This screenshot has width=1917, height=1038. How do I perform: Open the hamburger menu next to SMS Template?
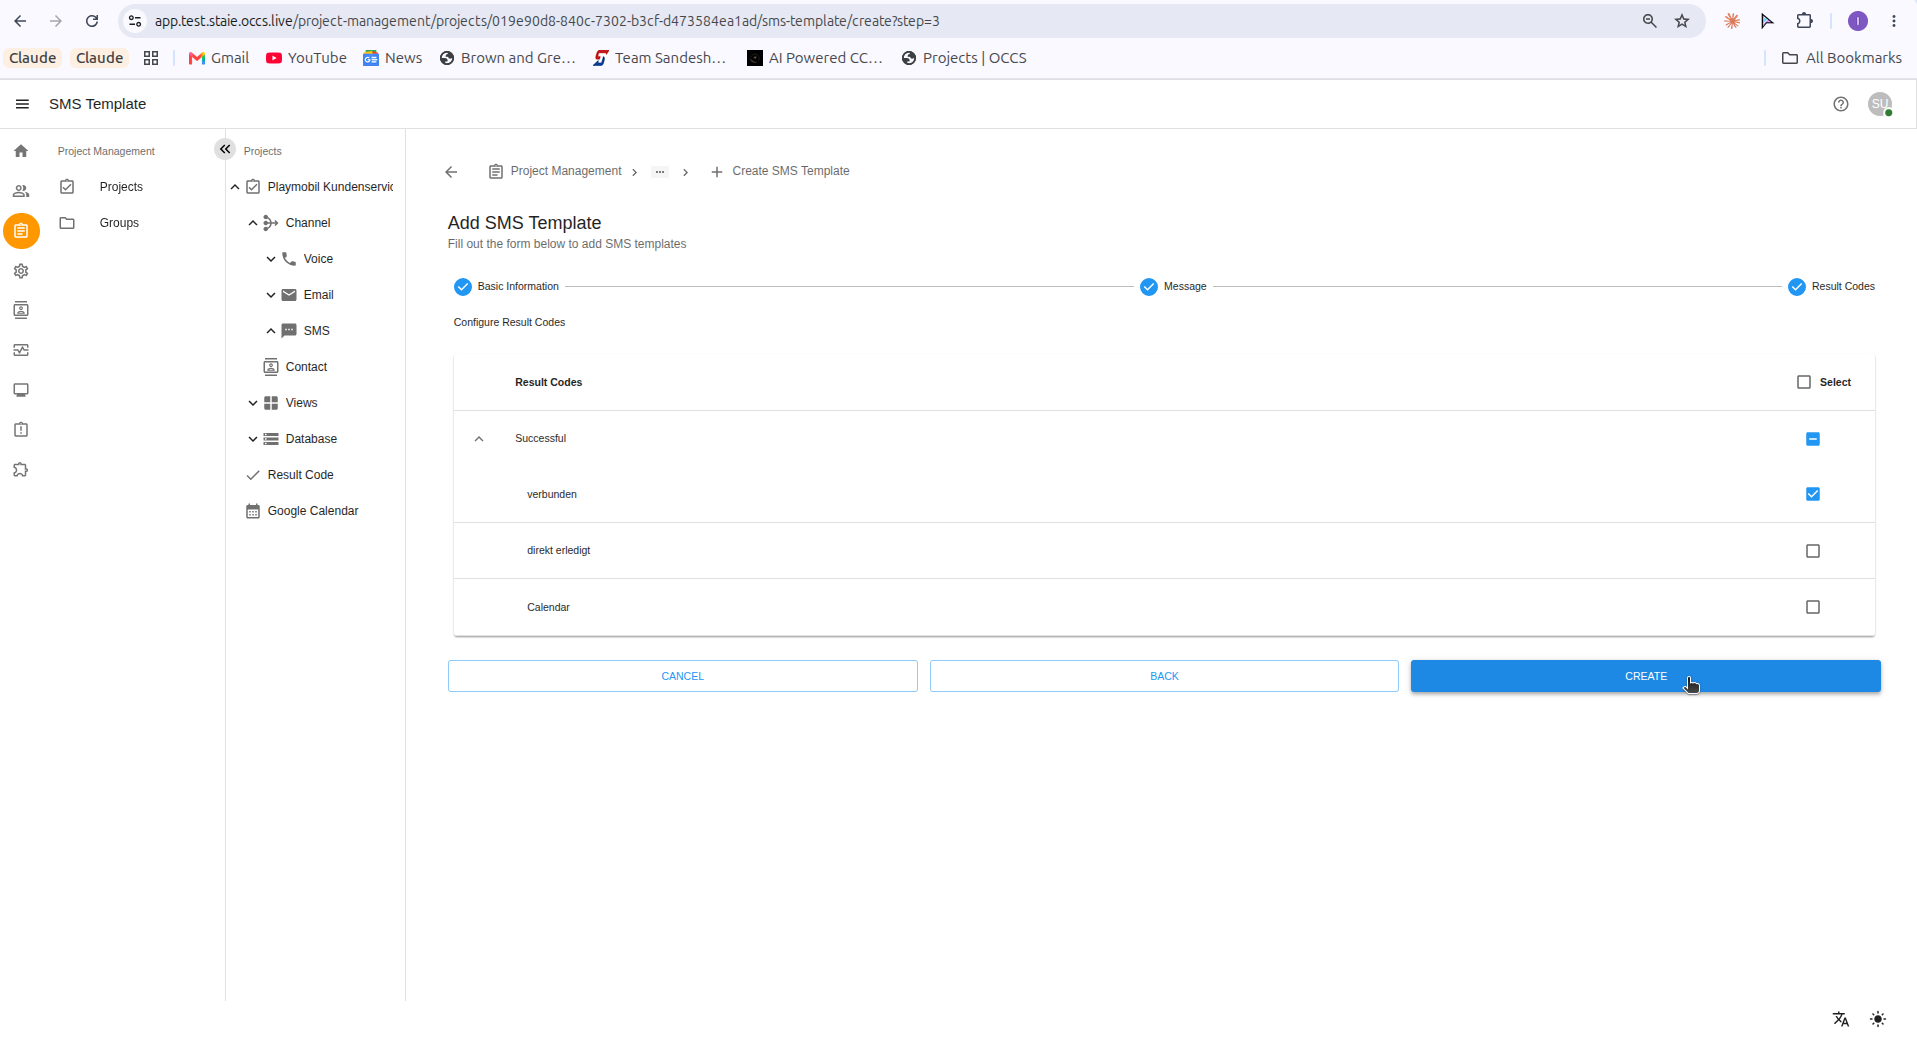point(22,104)
